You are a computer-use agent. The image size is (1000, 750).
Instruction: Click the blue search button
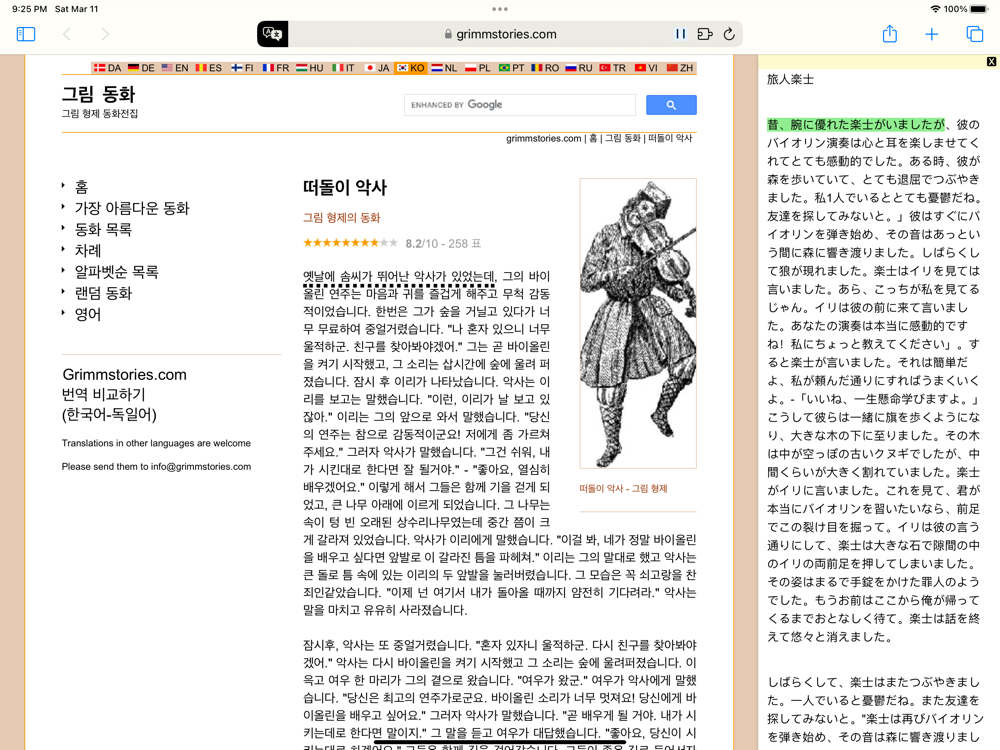671,105
